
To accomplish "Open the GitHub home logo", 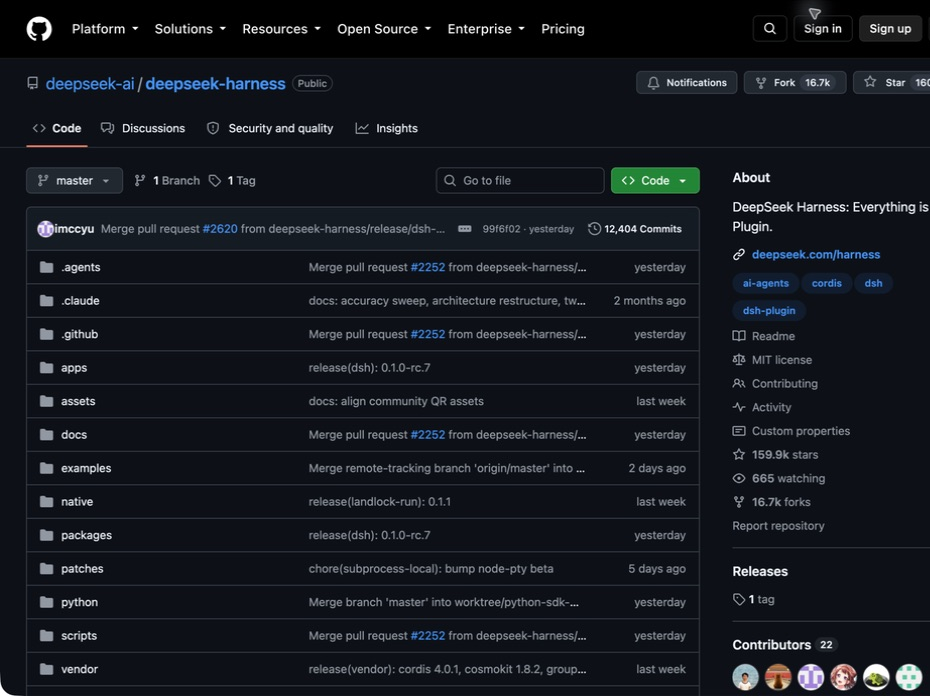I will (39, 29).
